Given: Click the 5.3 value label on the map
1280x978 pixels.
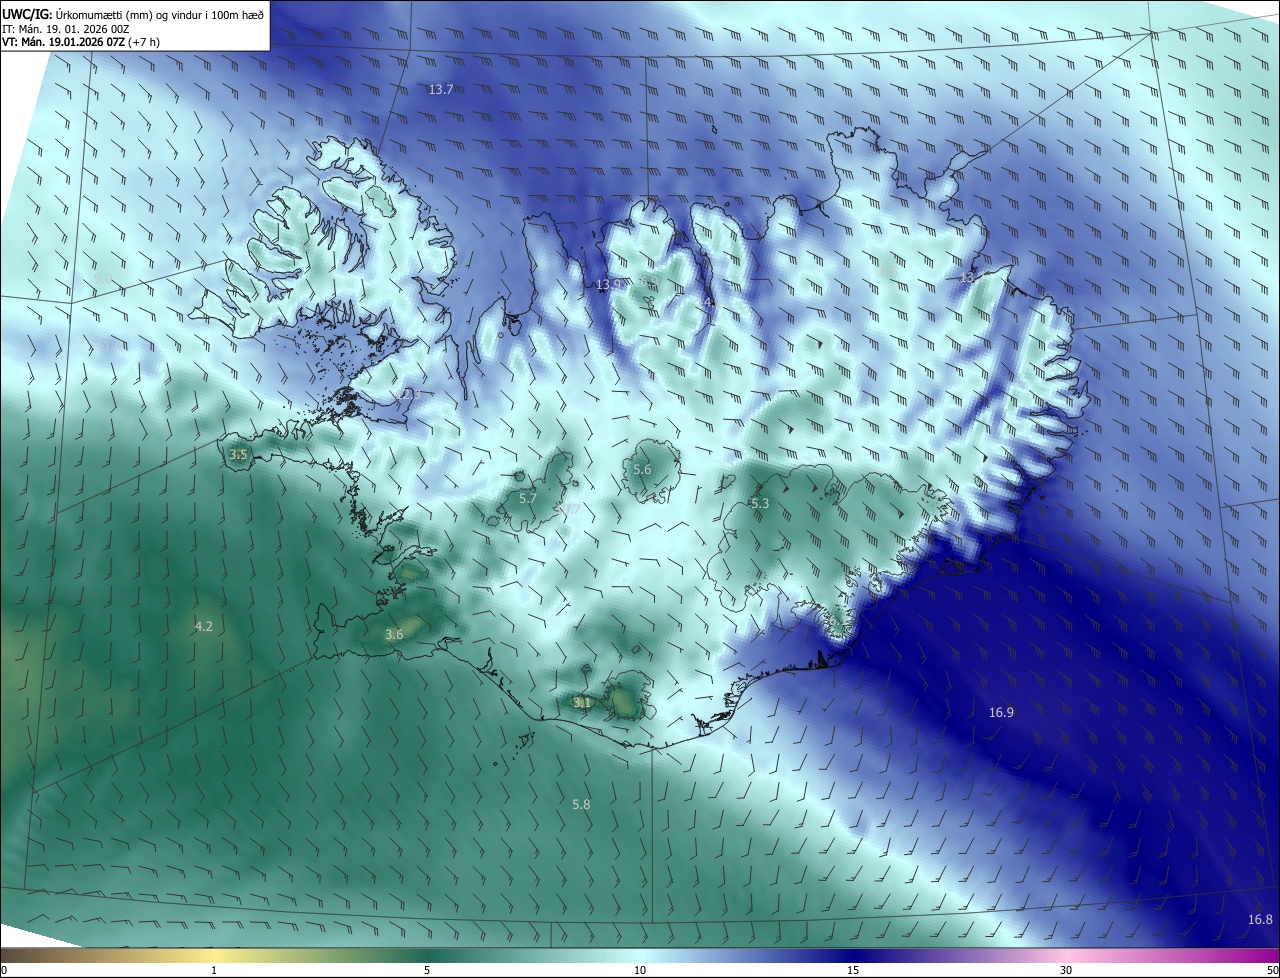Looking at the screenshot, I should (760, 504).
